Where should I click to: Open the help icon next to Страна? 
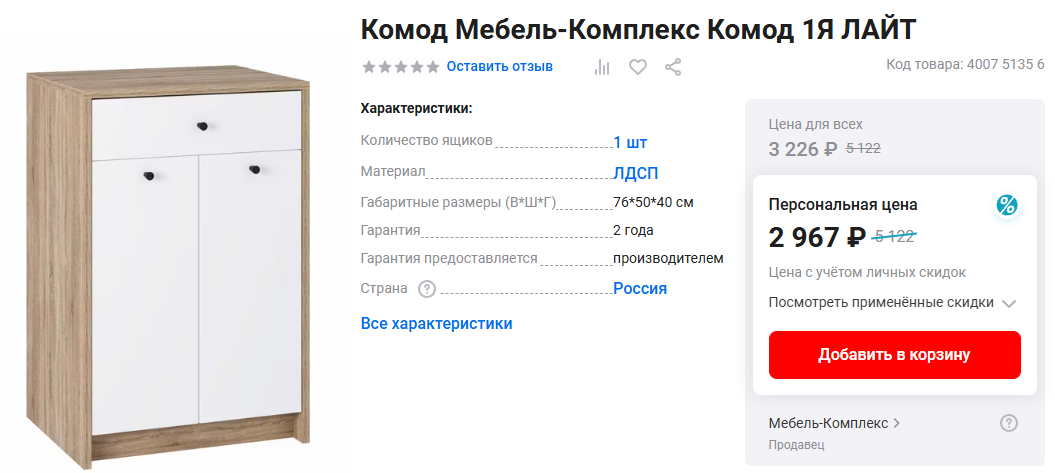pos(427,289)
